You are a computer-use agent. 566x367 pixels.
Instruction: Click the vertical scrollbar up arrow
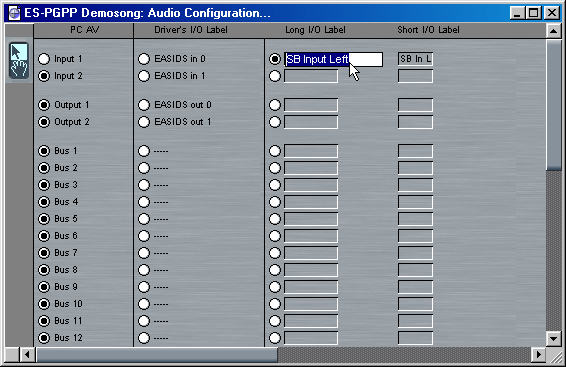553,31
